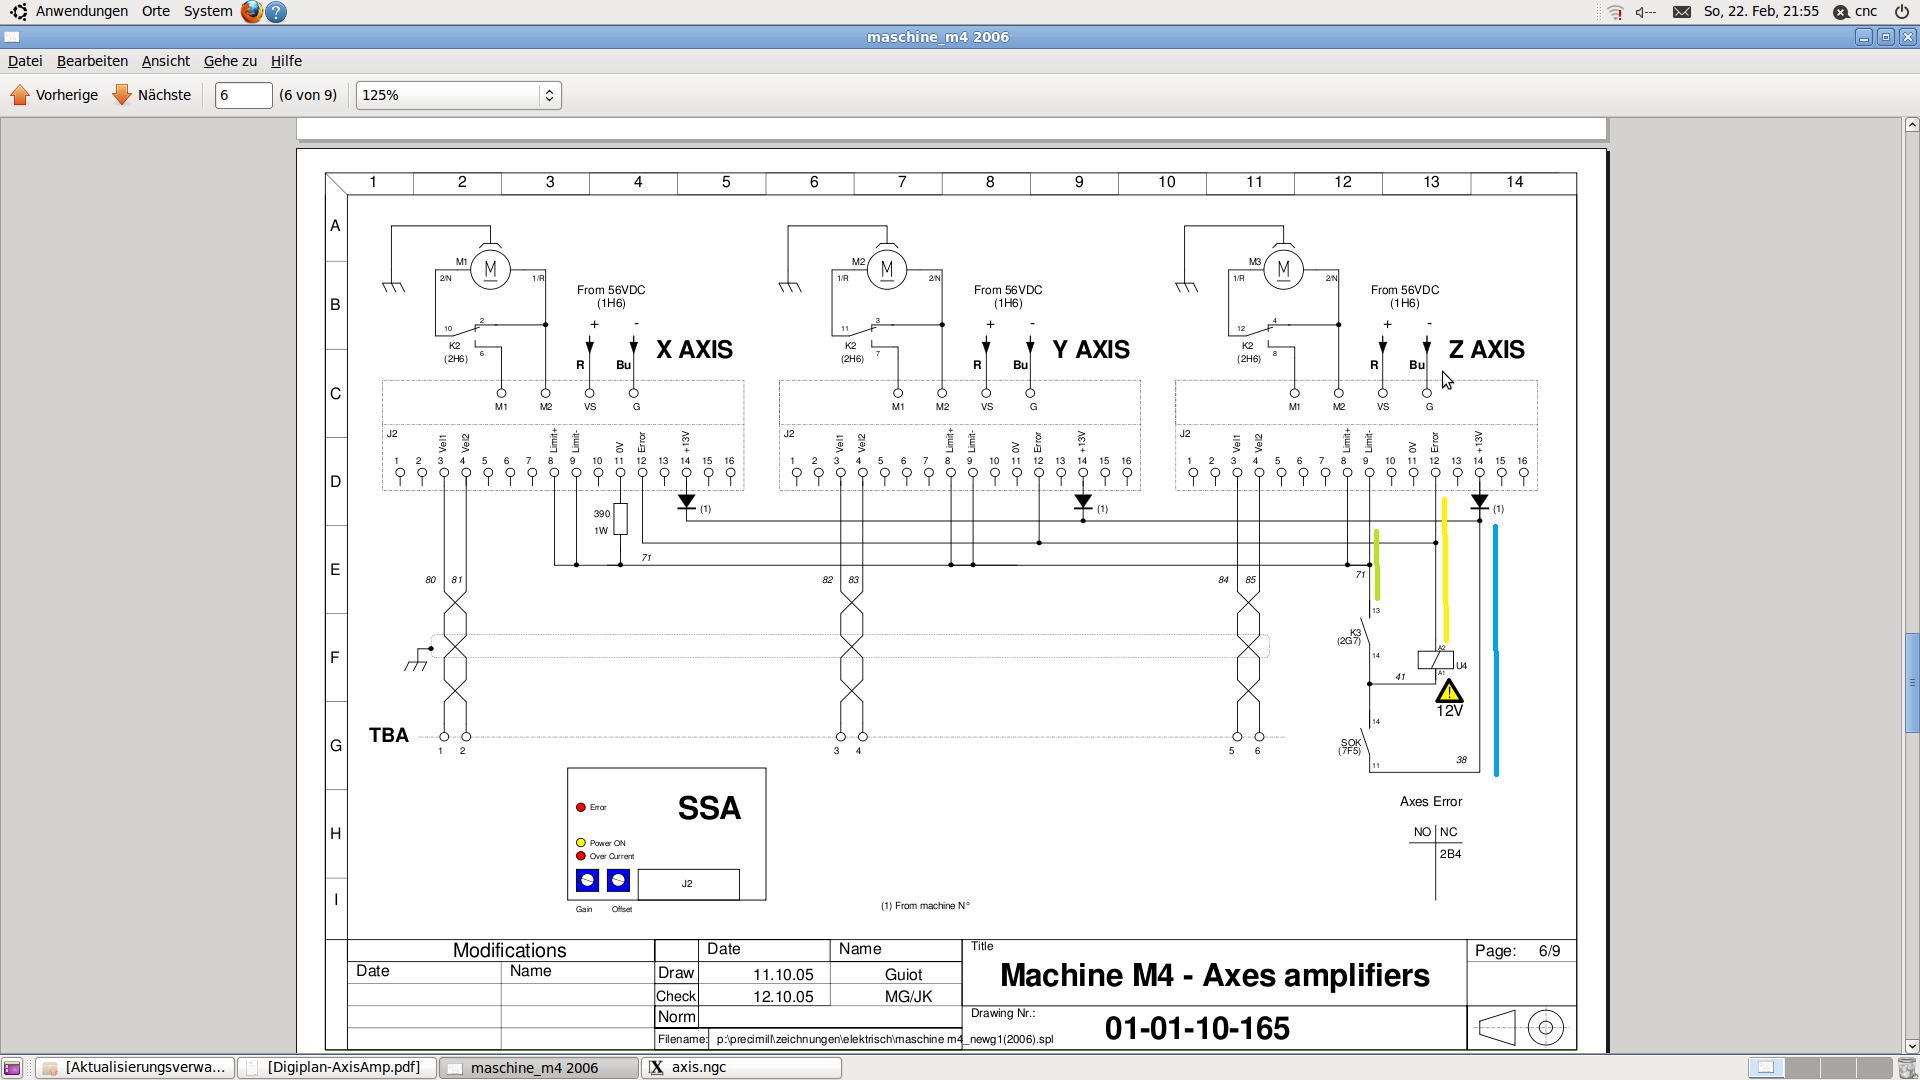Open the help launcher icon in panel
Image resolution: width=1920 pixels, height=1080 pixels.
pyautogui.click(x=277, y=12)
